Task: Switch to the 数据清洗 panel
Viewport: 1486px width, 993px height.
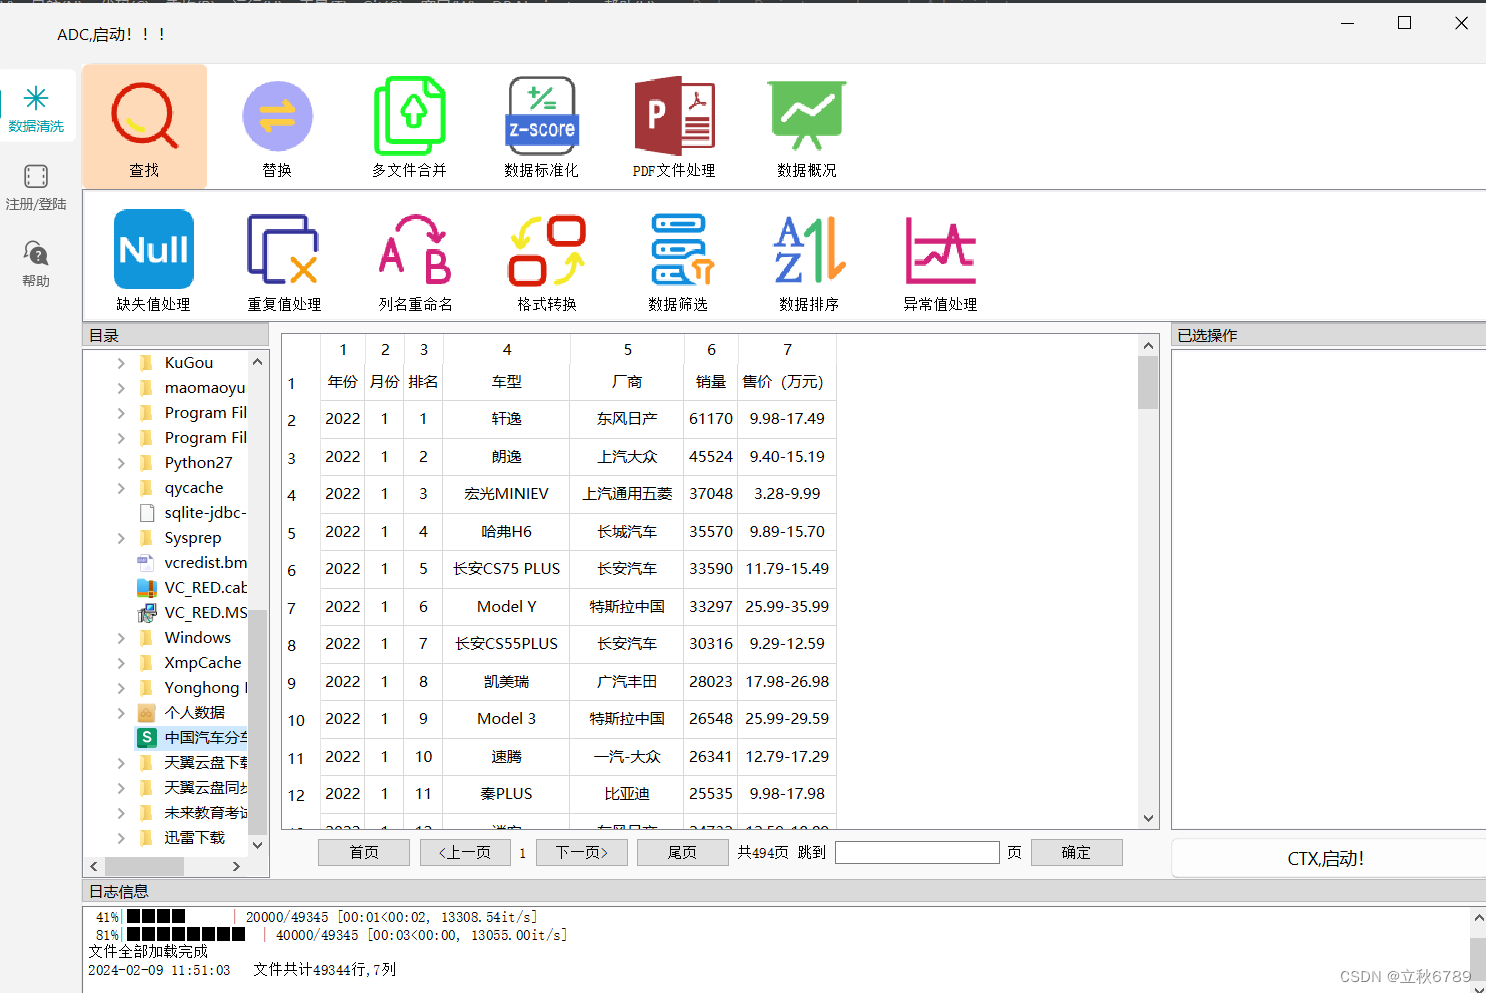Action: coord(37,107)
